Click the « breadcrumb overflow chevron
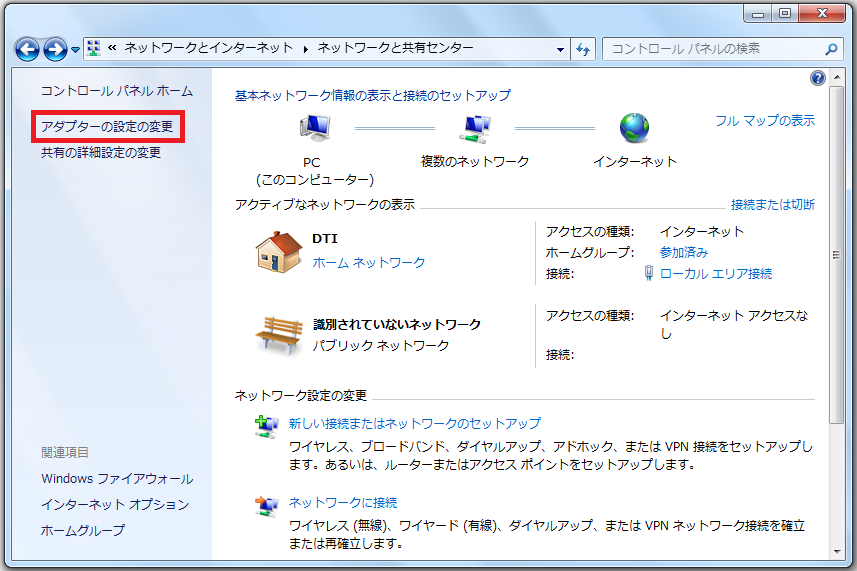 (x=112, y=48)
